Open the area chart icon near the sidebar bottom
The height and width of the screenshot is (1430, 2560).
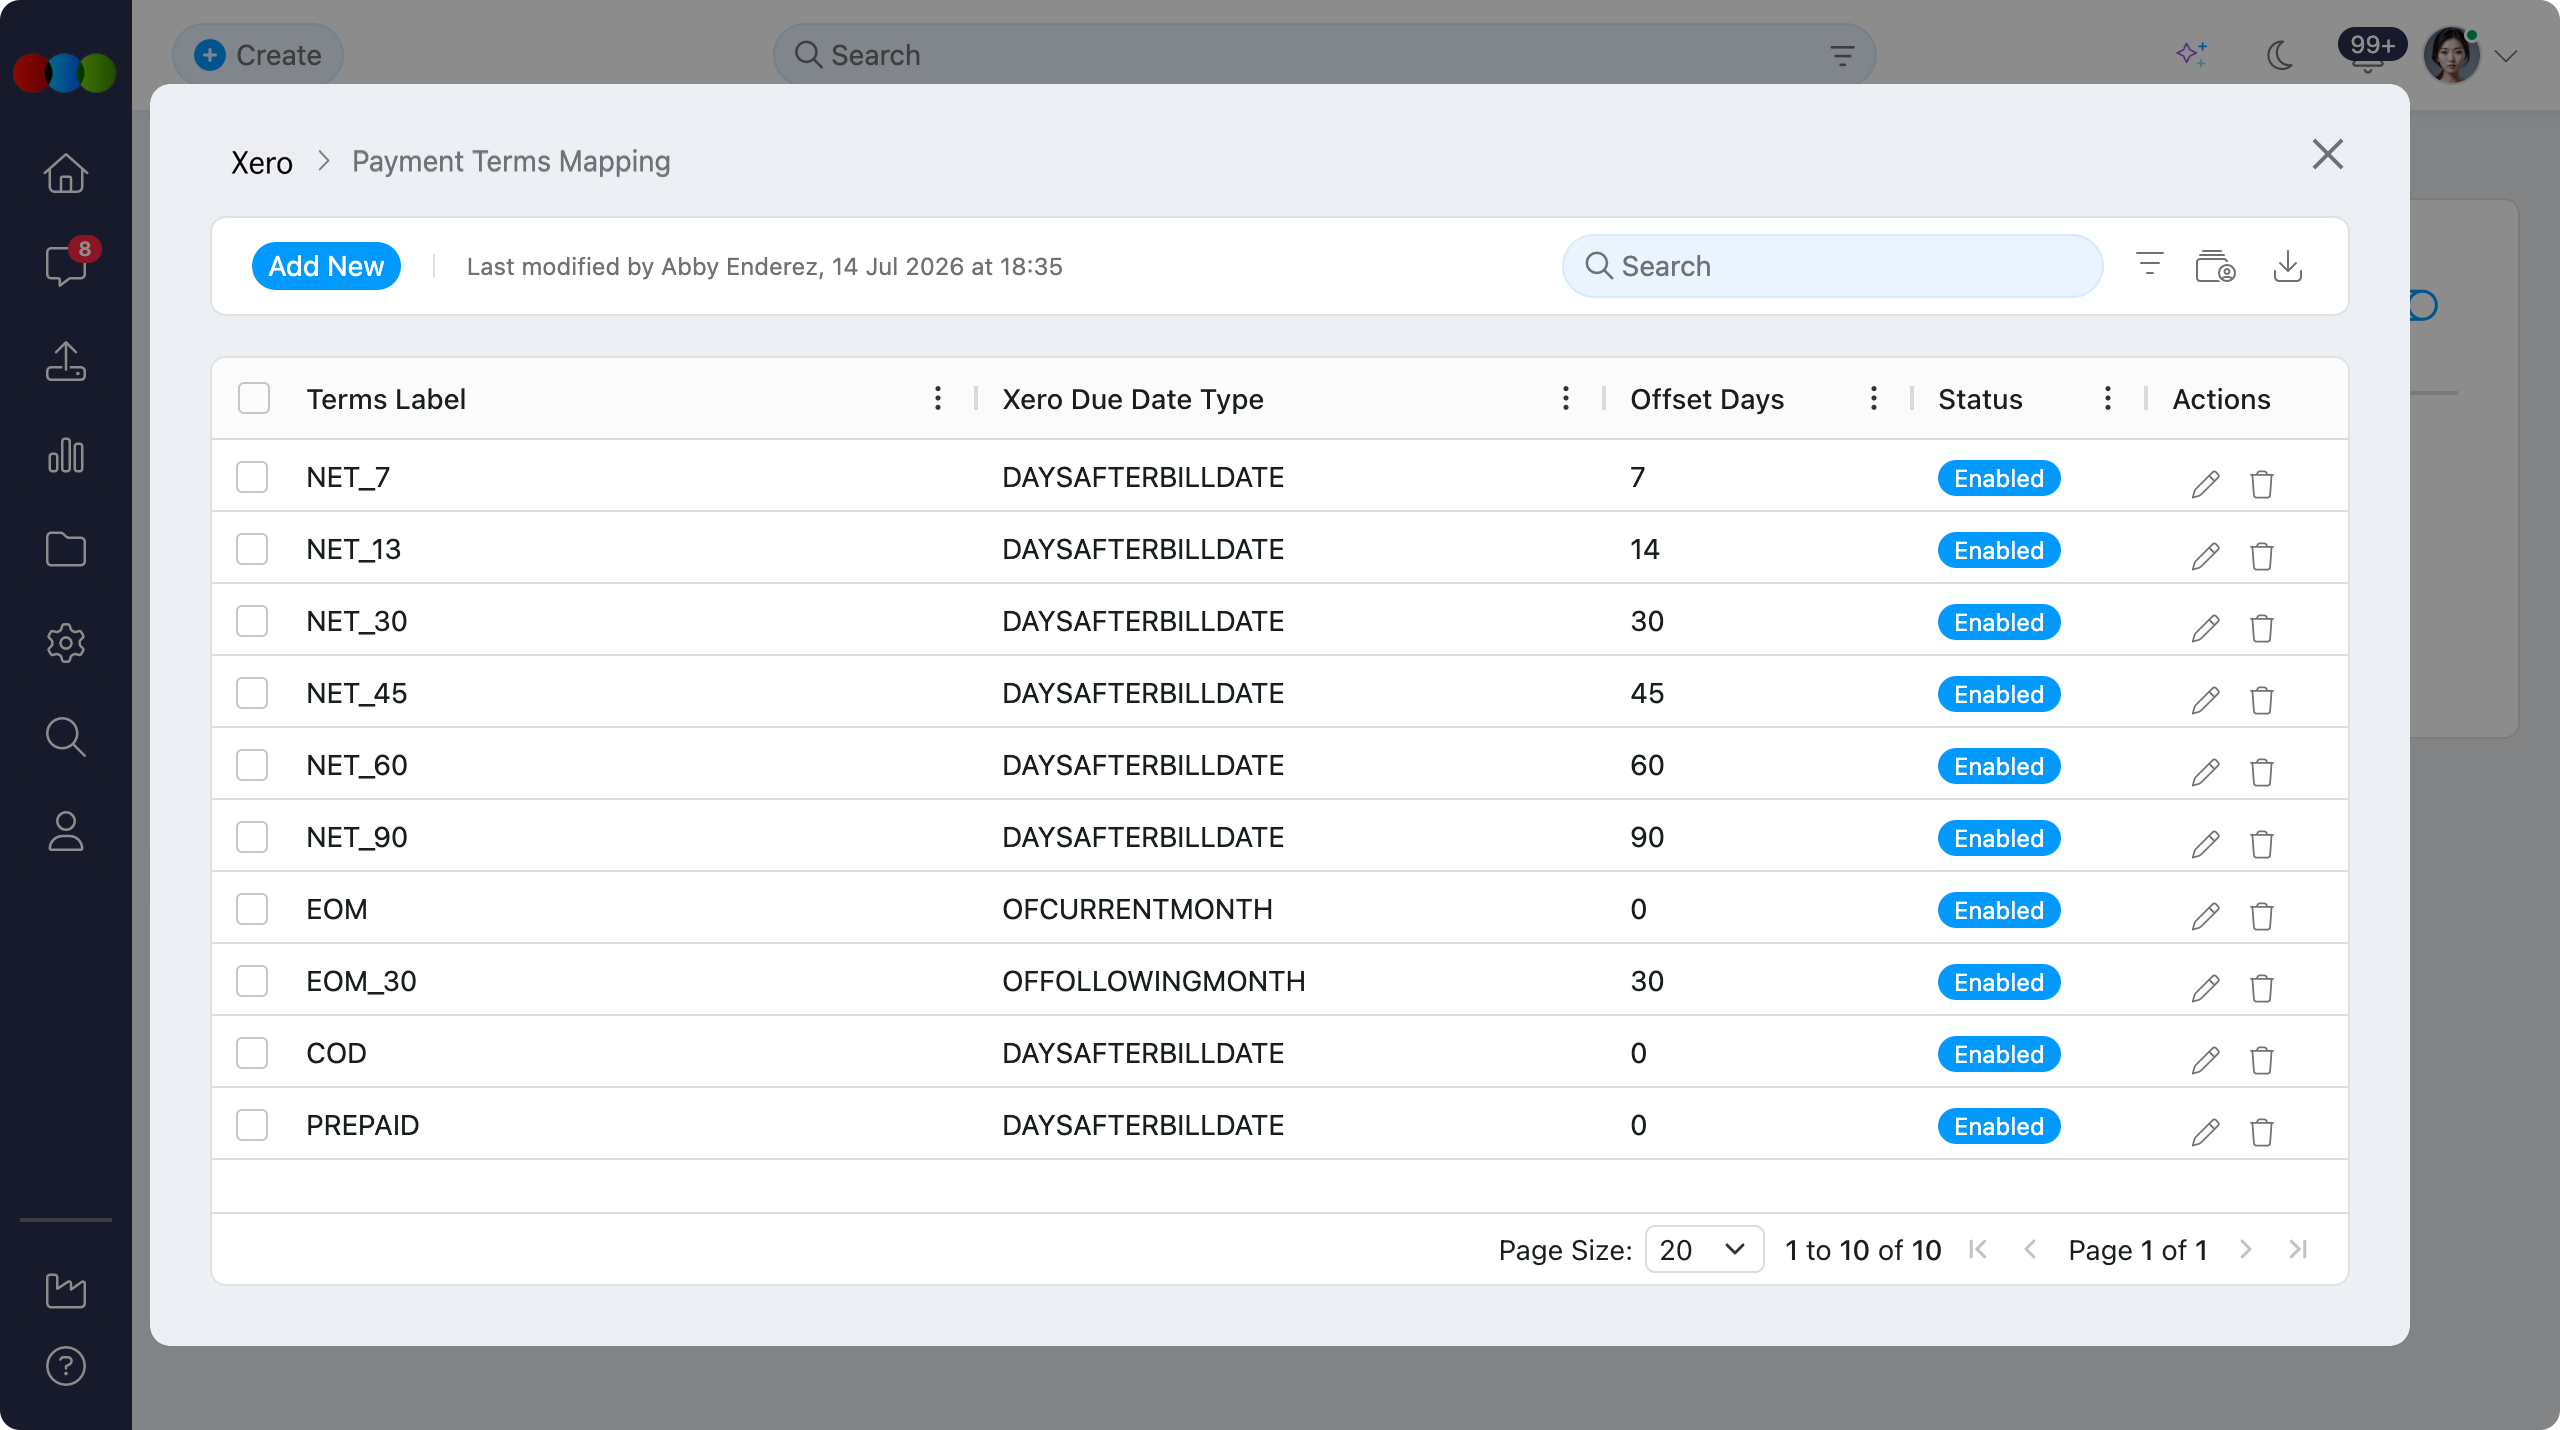[66, 1290]
